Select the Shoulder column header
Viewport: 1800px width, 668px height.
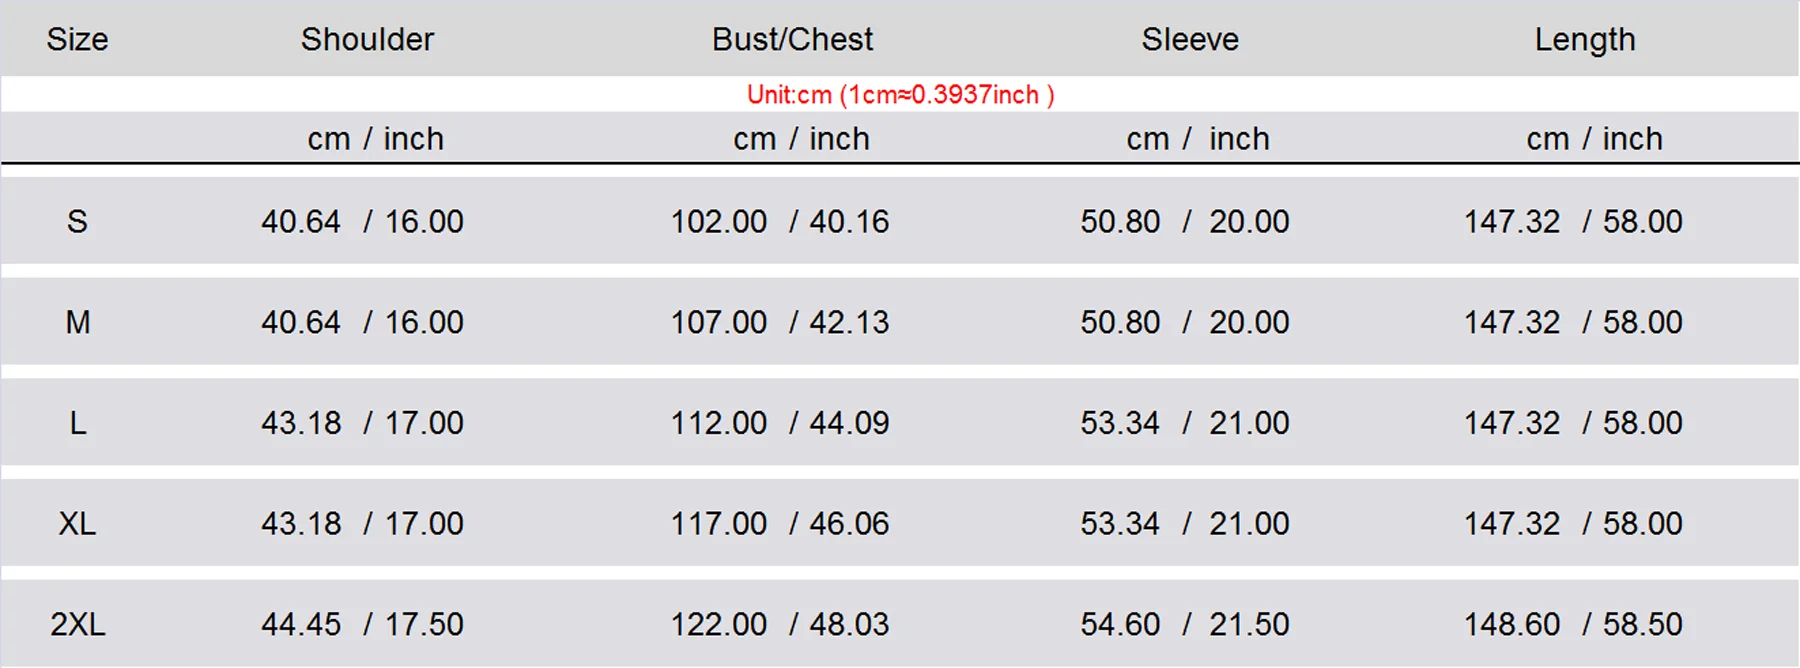tap(367, 39)
